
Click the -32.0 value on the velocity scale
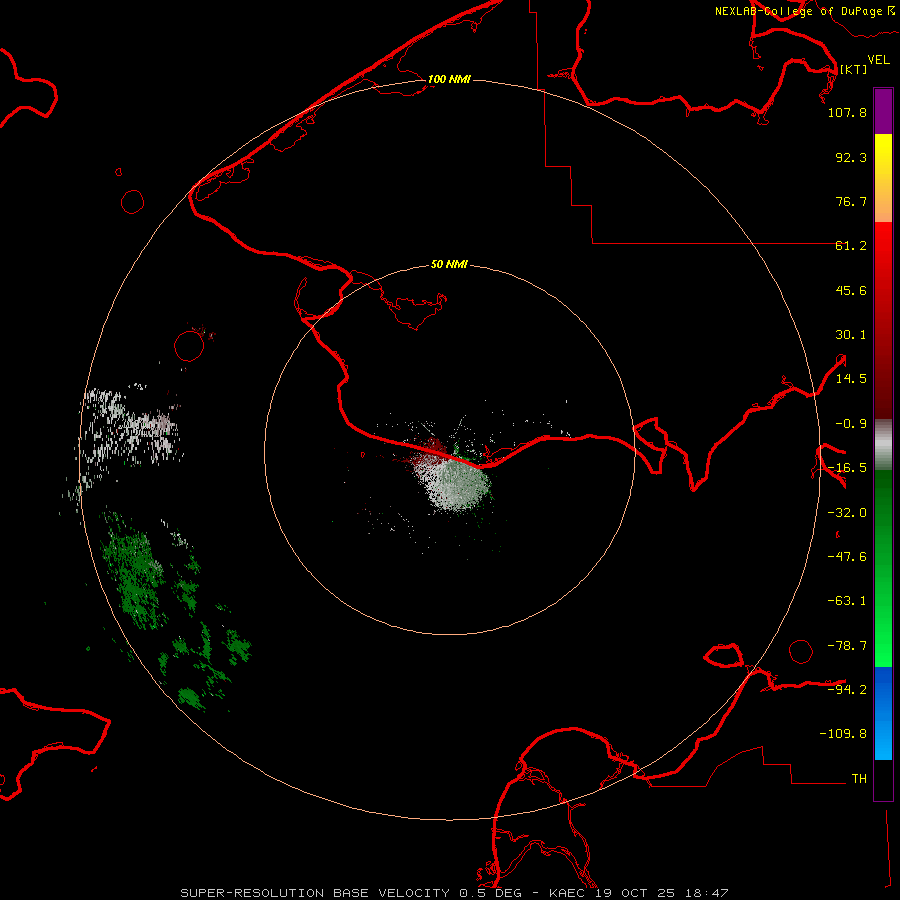847,513
